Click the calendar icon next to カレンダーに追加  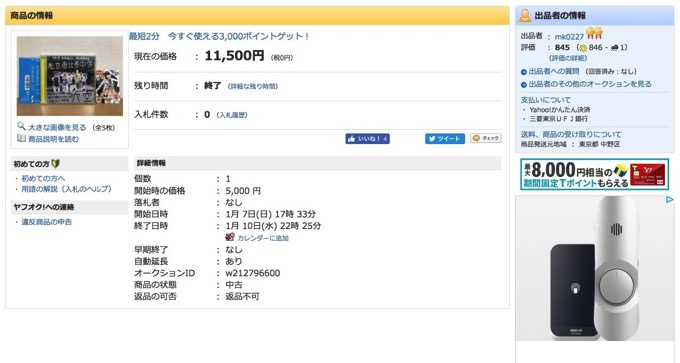click(x=230, y=237)
